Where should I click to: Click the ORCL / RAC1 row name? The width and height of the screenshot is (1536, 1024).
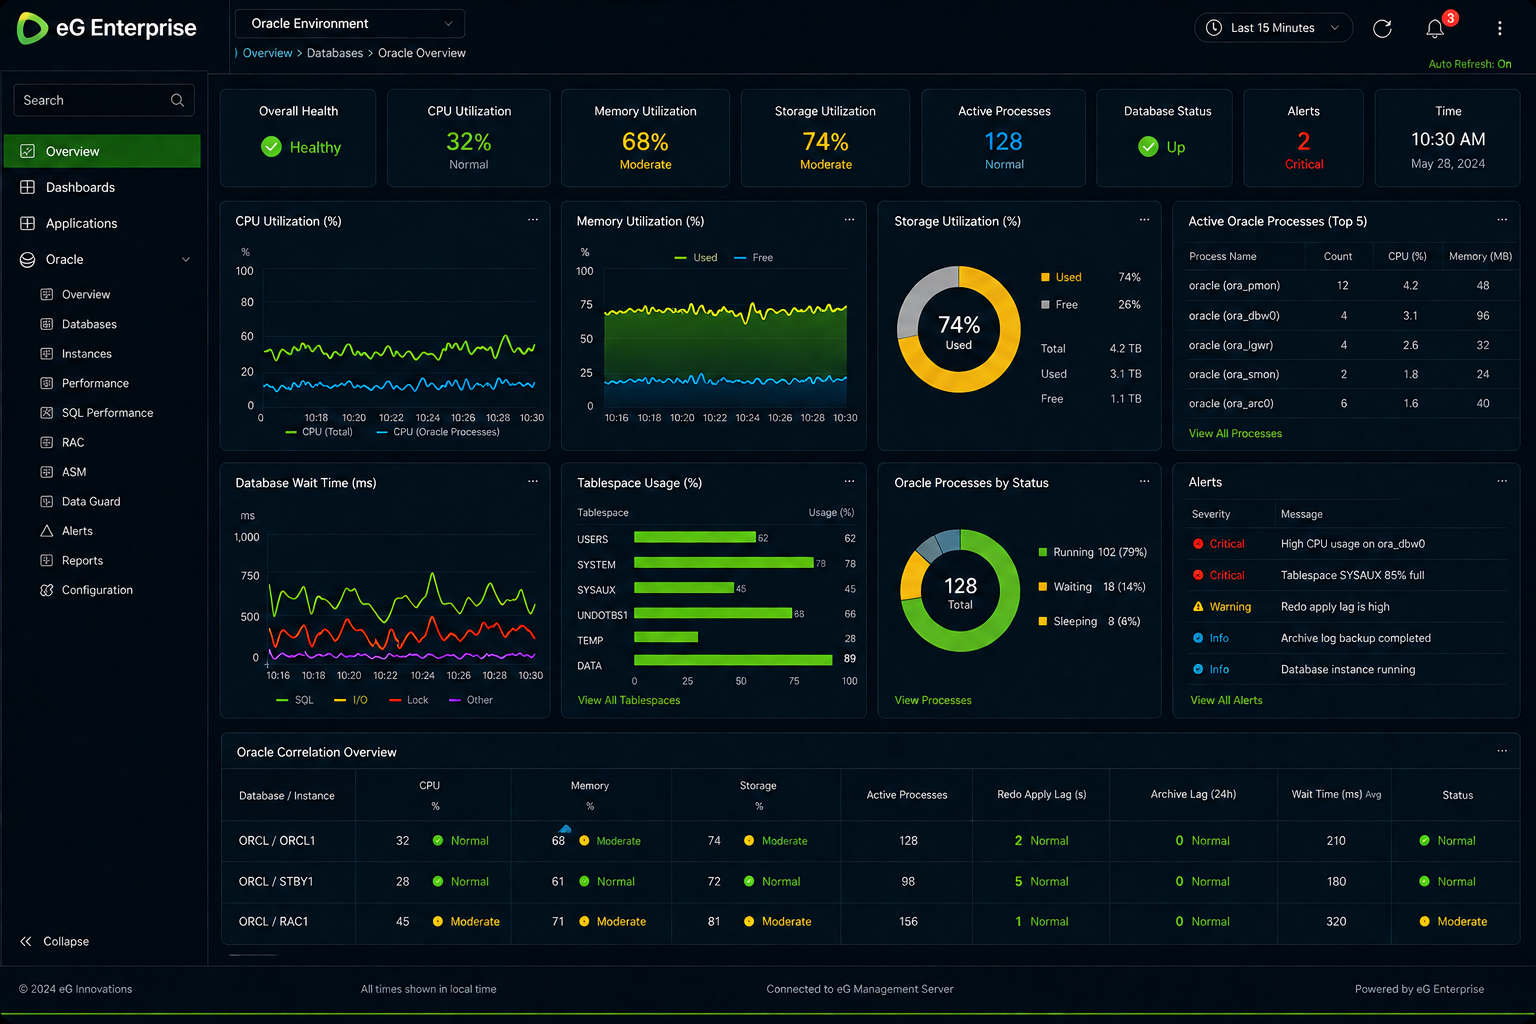[273, 921]
